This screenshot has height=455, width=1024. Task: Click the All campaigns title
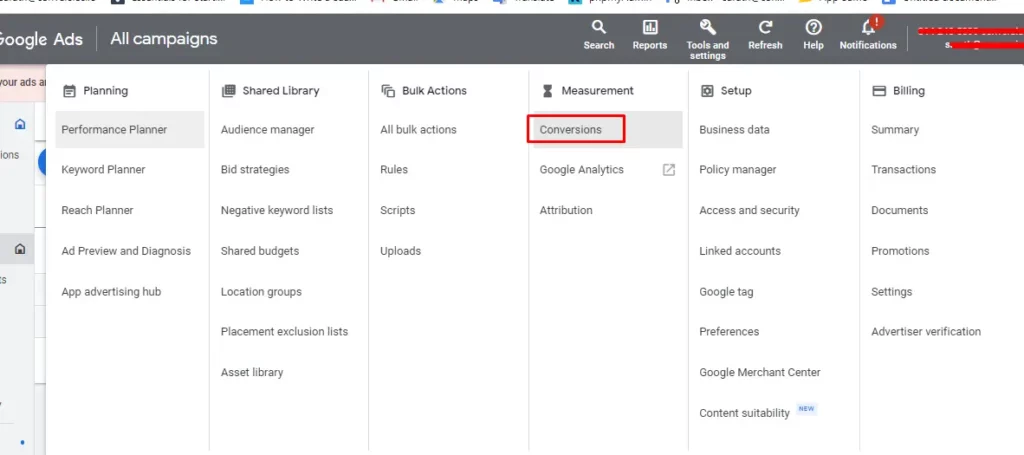[x=164, y=39]
